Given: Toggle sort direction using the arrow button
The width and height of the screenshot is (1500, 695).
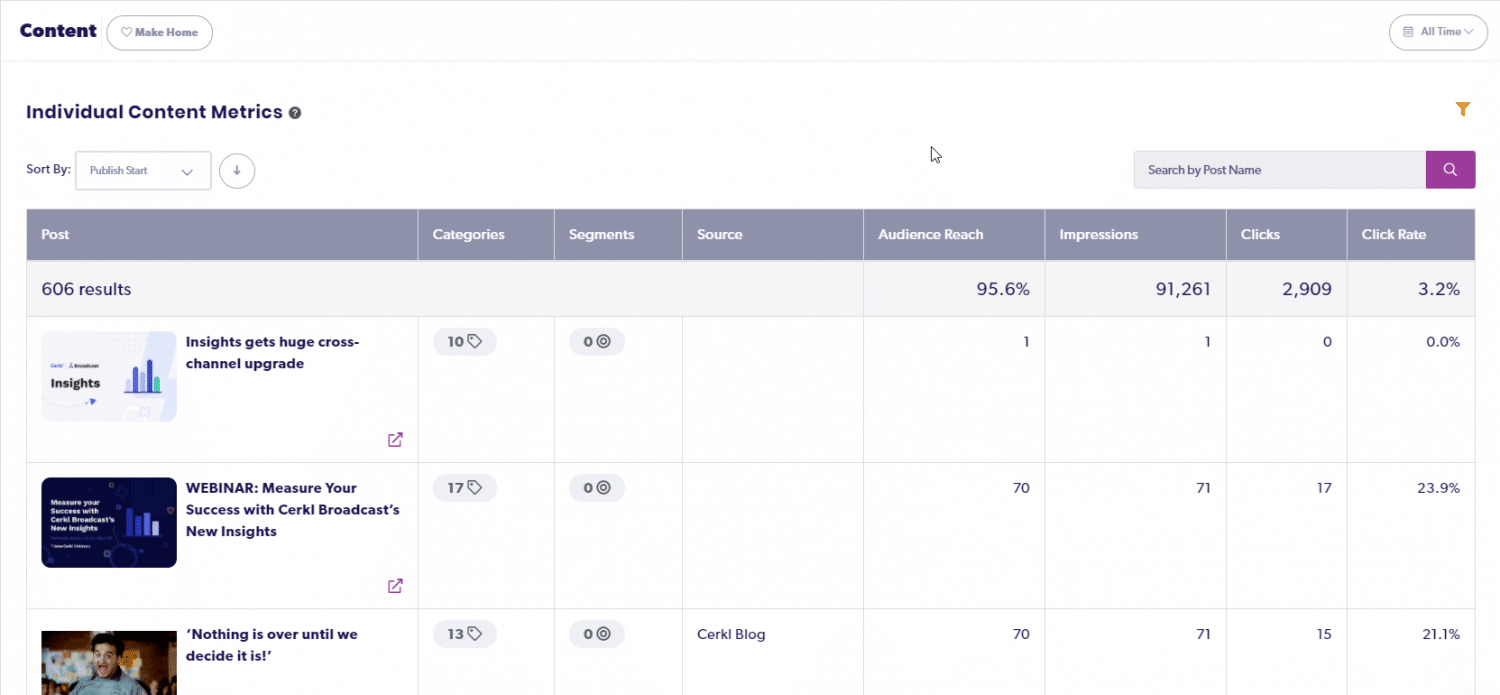Looking at the screenshot, I should (236, 170).
